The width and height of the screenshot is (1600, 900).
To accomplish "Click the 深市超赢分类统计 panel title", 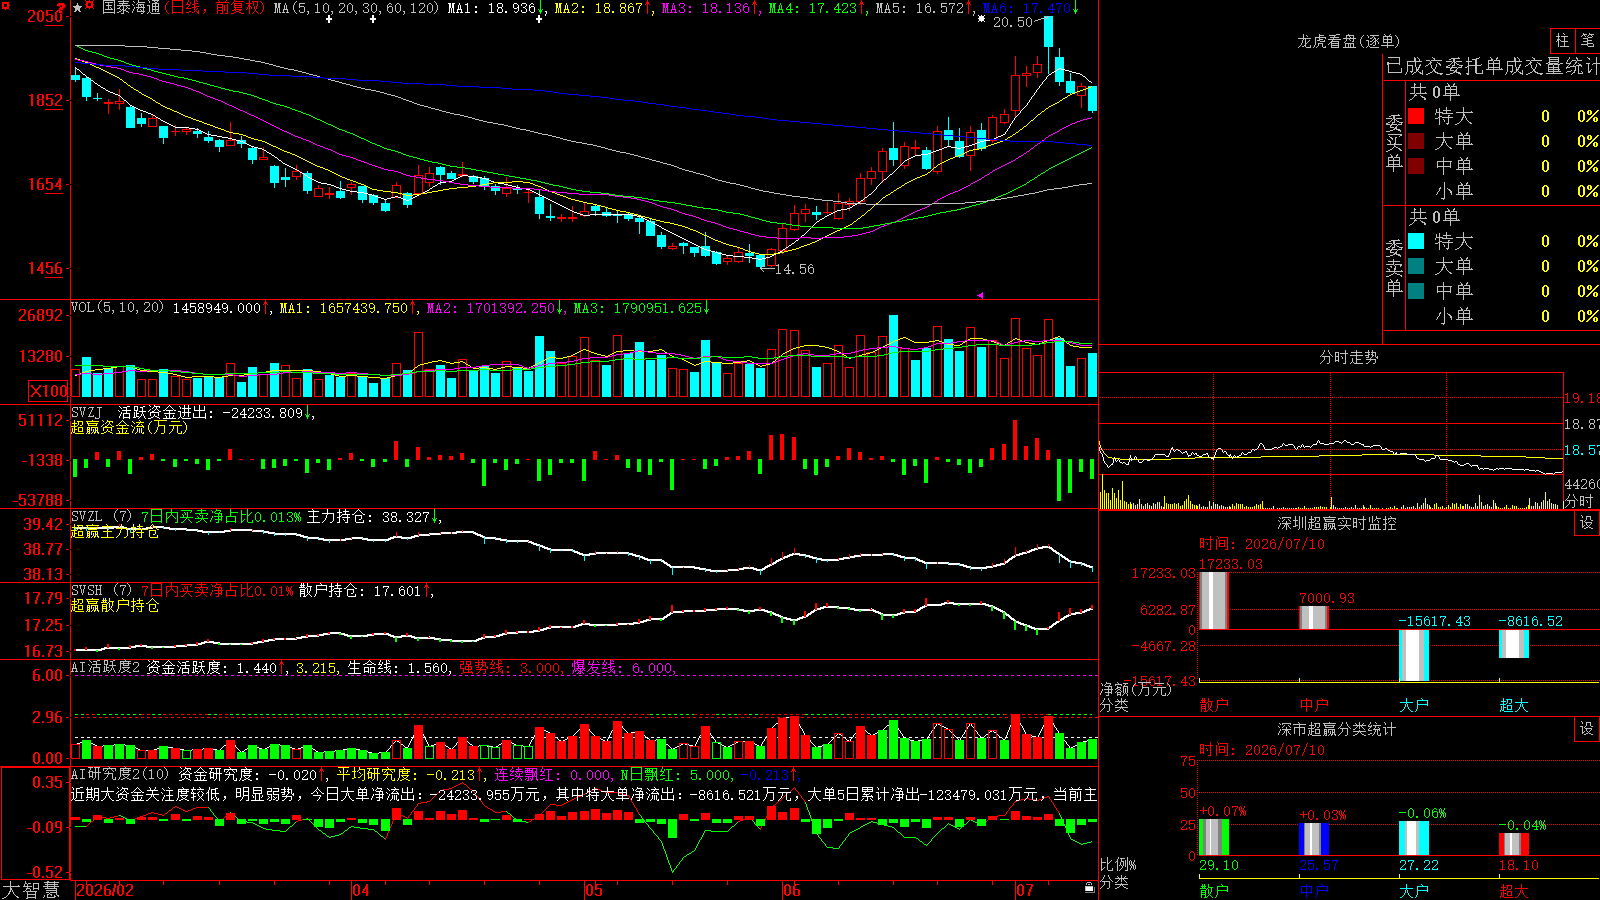I will [1337, 729].
